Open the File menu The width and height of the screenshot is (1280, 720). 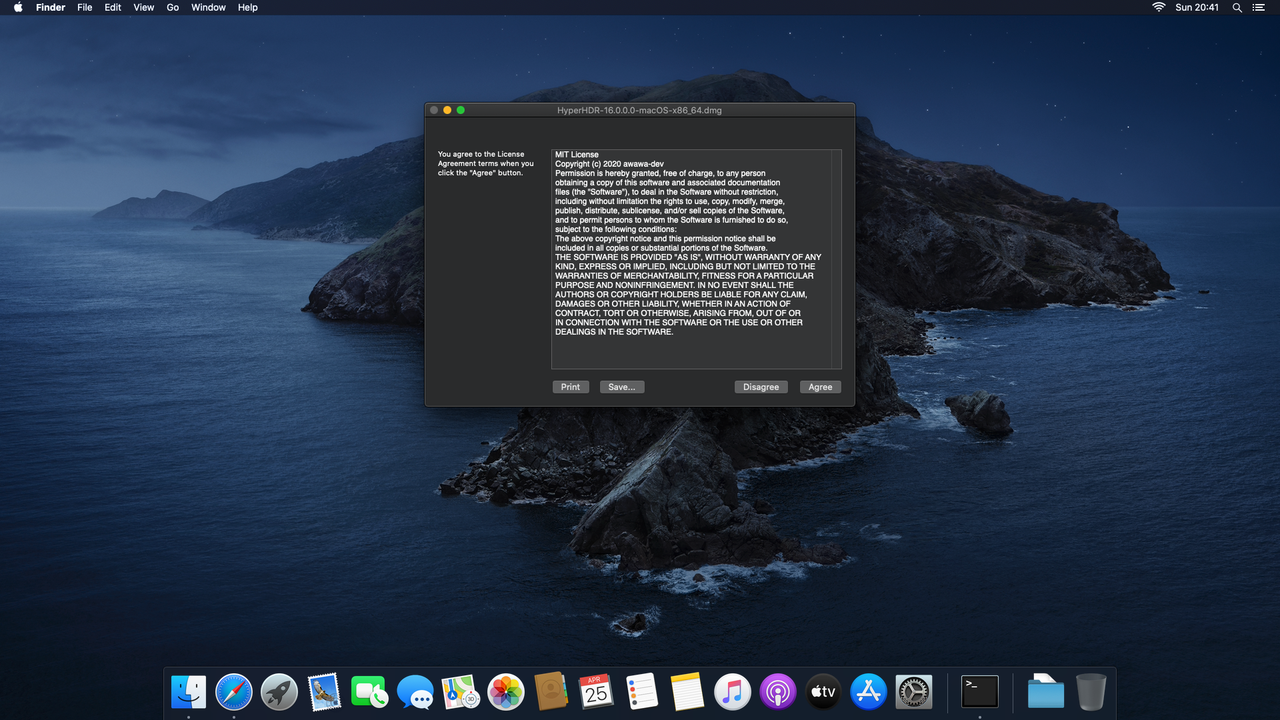coord(85,7)
